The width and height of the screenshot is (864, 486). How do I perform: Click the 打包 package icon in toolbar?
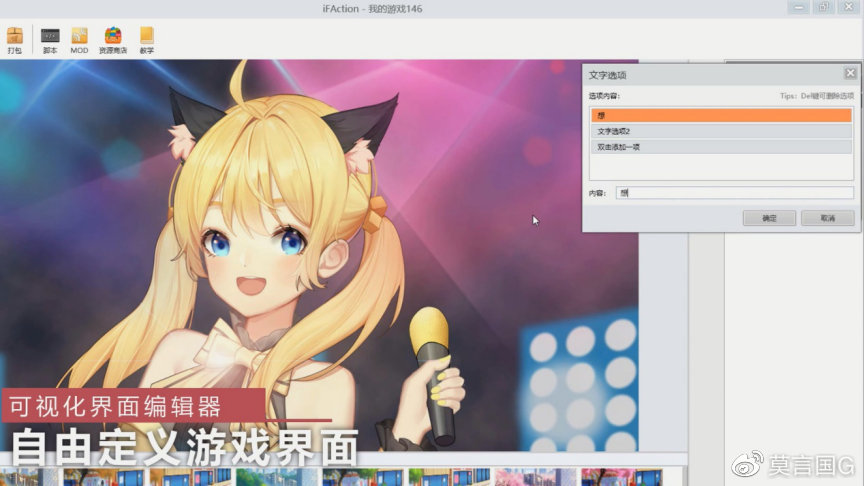15,40
